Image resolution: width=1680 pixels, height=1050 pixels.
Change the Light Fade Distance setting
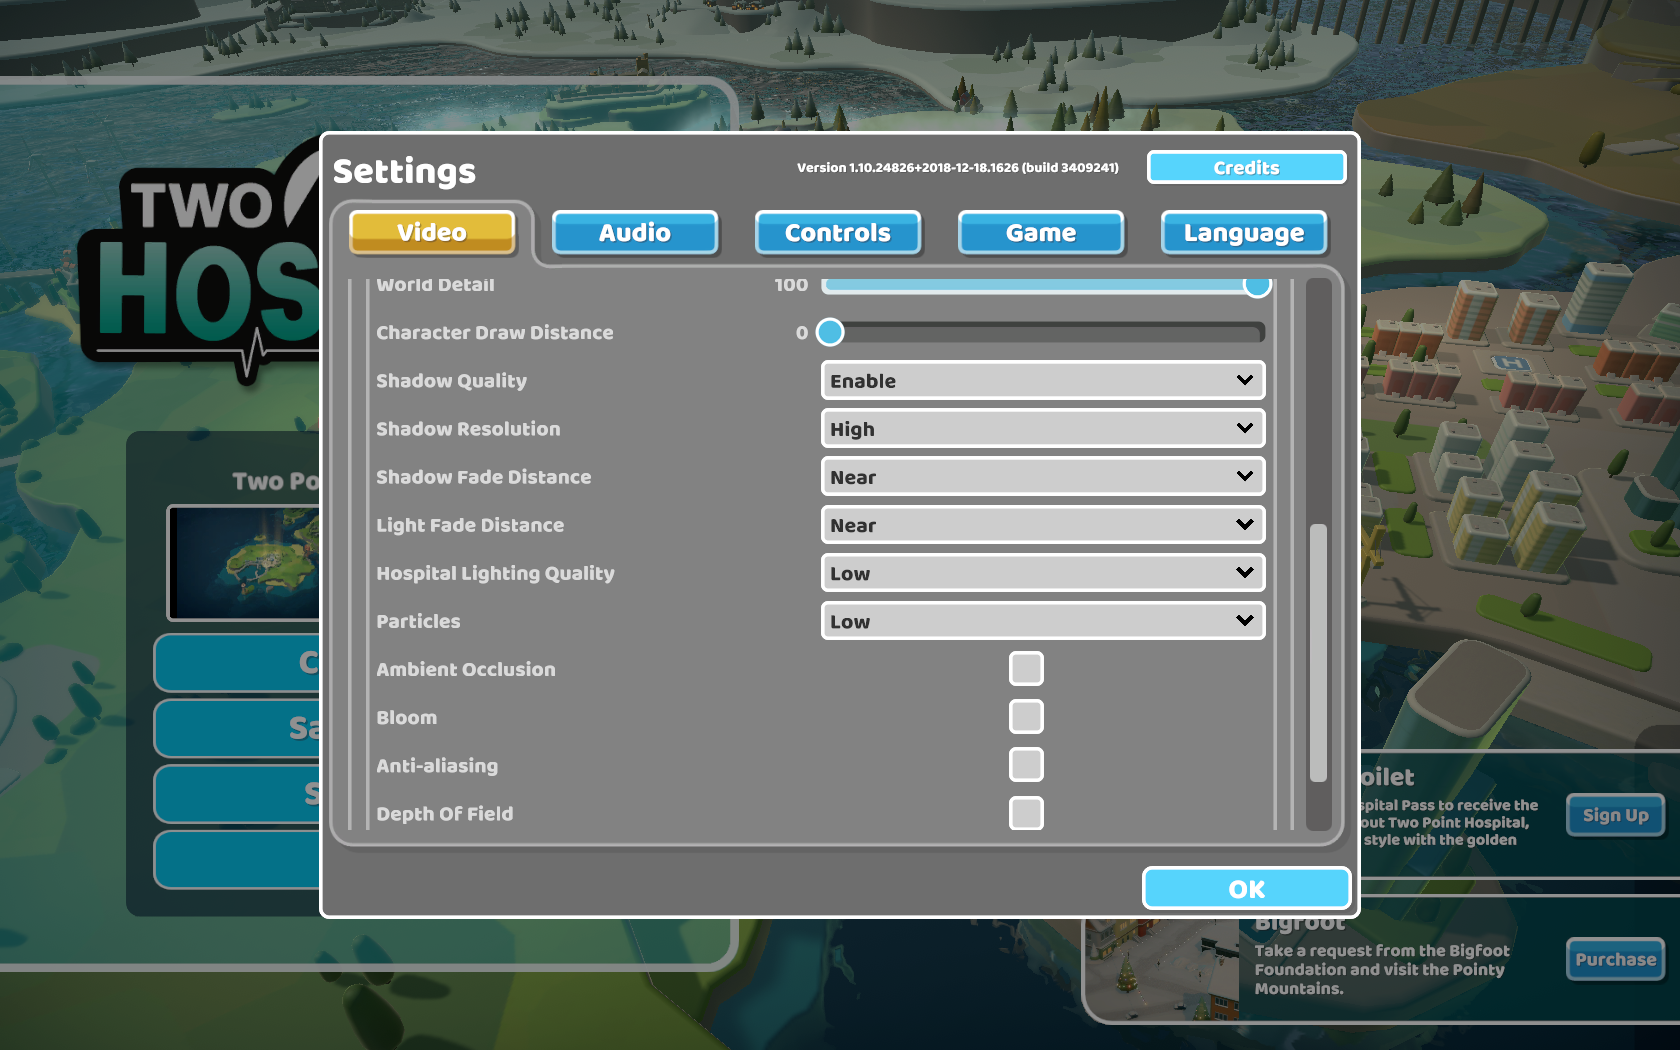pyautogui.click(x=1042, y=525)
